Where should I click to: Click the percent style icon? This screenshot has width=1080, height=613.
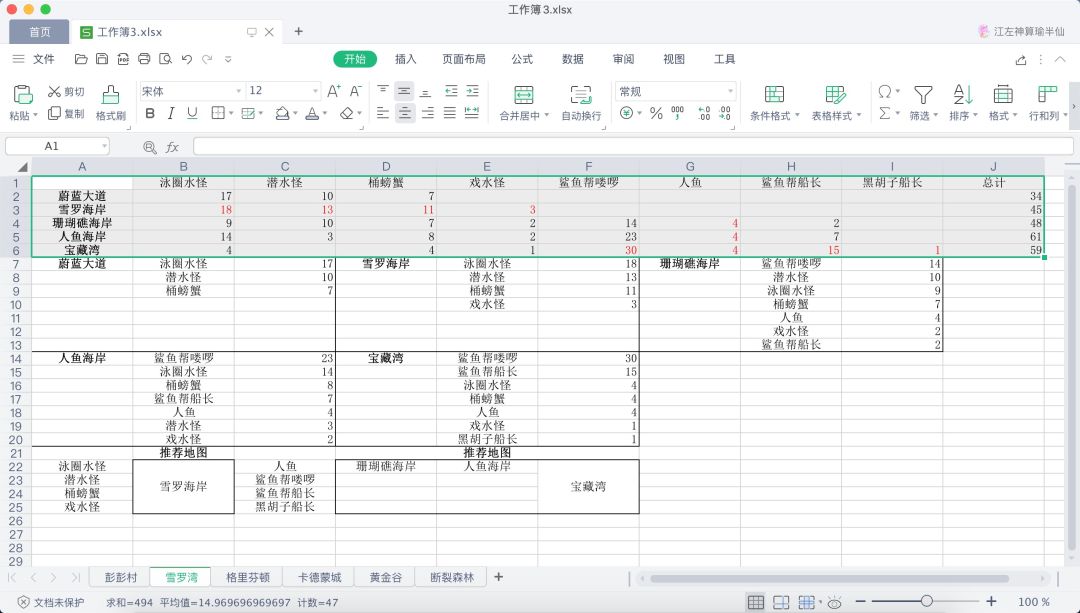pos(656,114)
